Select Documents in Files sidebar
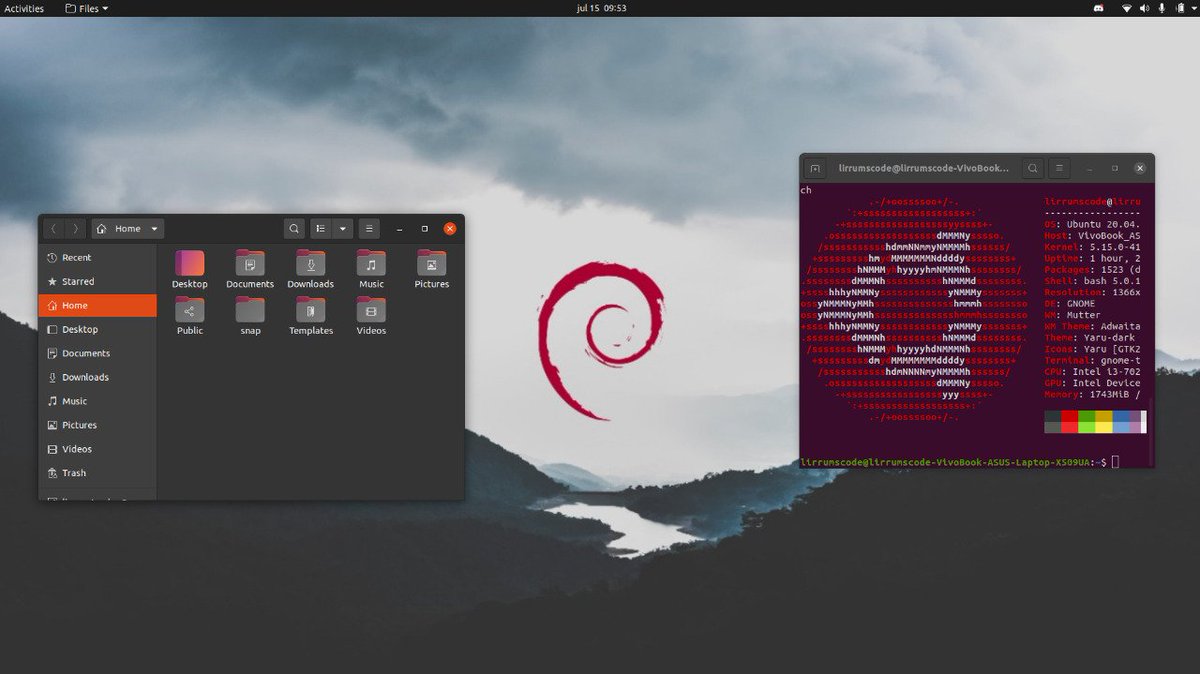Image resolution: width=1200 pixels, height=674 pixels. click(x=97, y=353)
